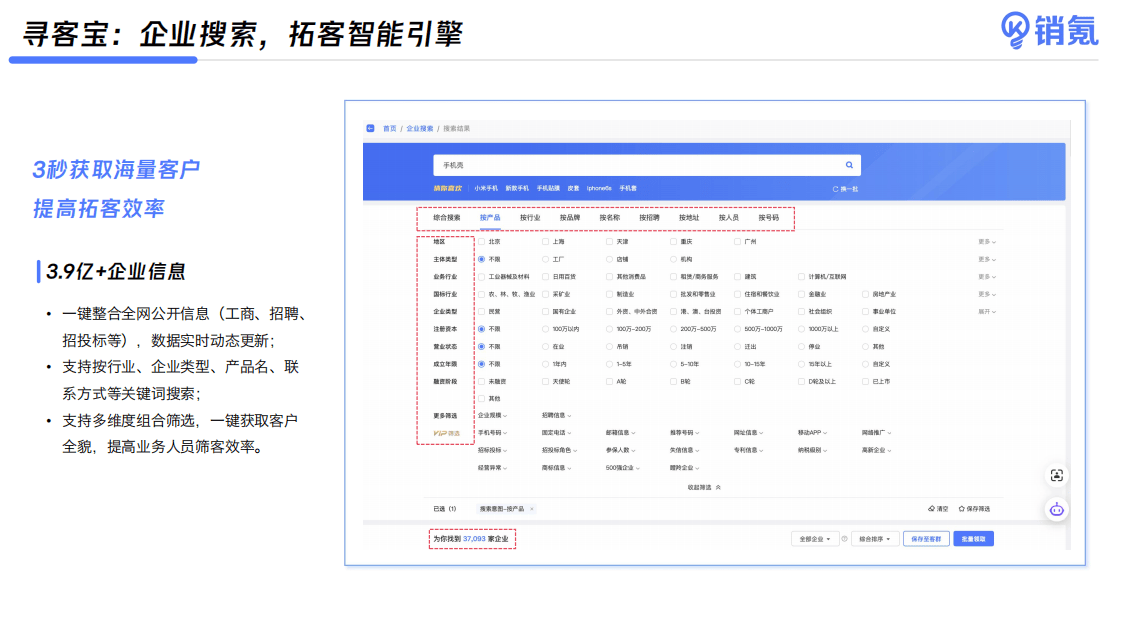Open the 综合排序 sort dropdown
The height and width of the screenshot is (621, 1137).
coord(873,539)
